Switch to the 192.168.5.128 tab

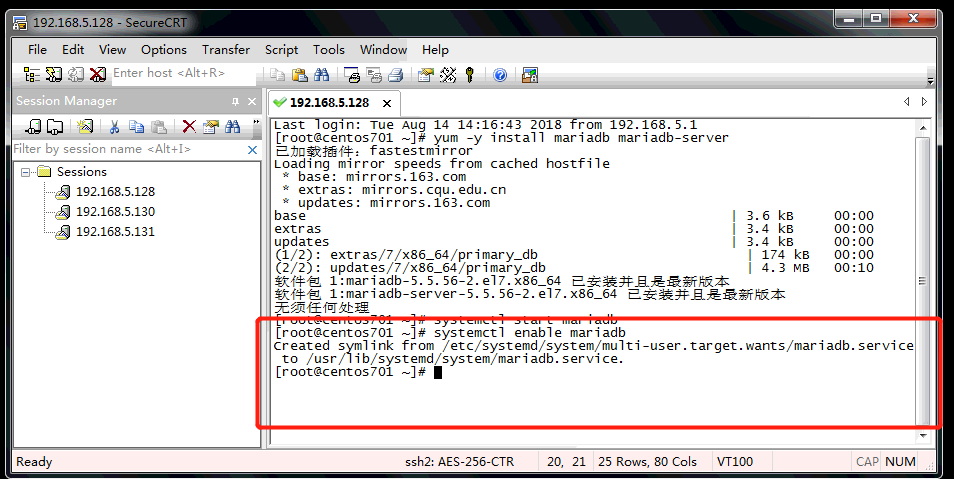tap(329, 103)
